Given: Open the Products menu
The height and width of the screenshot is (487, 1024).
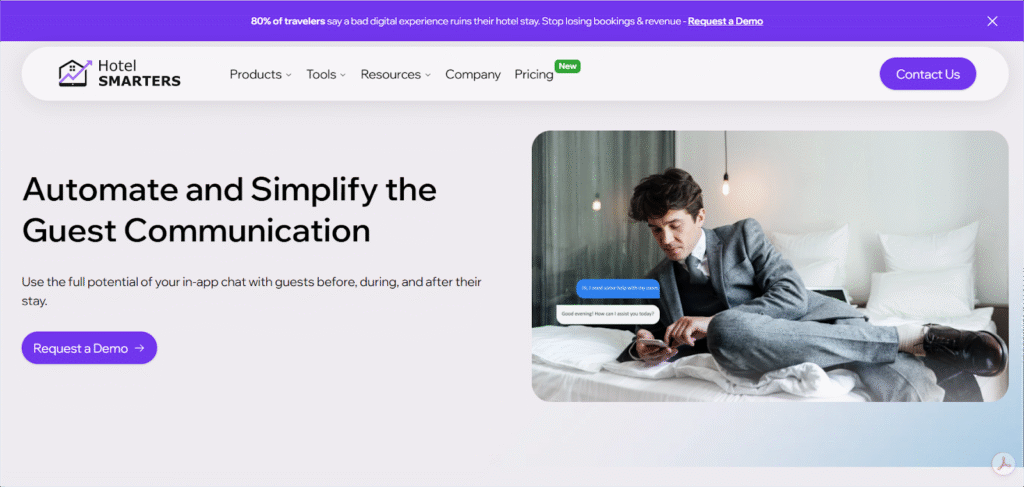Looking at the screenshot, I should (x=255, y=74).
